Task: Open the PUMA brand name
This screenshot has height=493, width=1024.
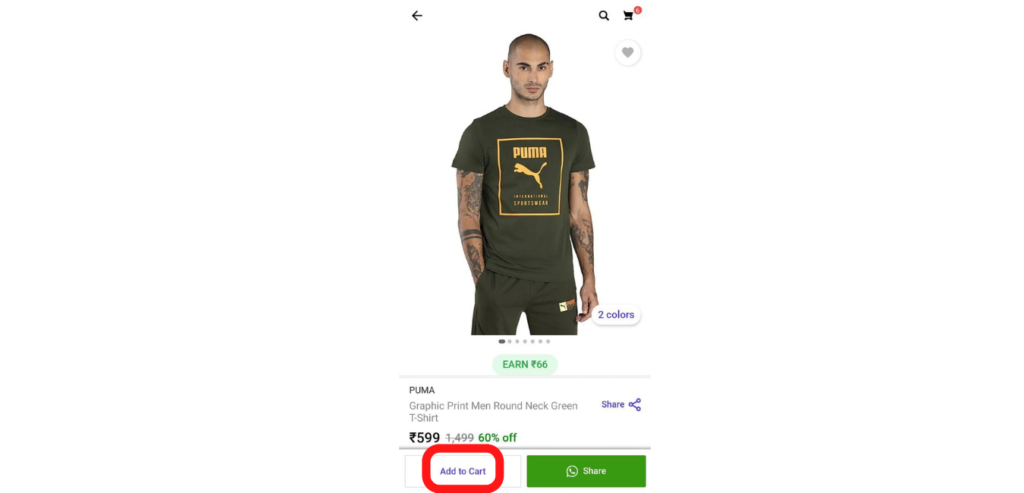Action: (x=422, y=390)
